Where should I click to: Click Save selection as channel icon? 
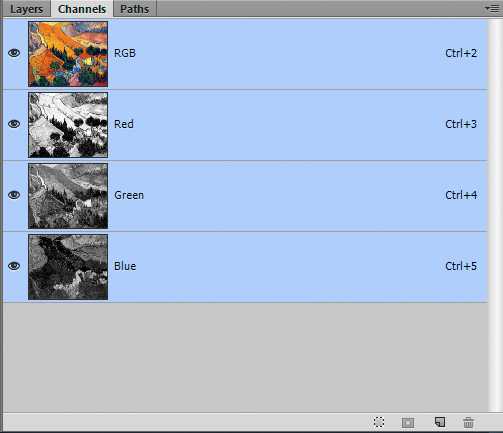click(x=408, y=423)
